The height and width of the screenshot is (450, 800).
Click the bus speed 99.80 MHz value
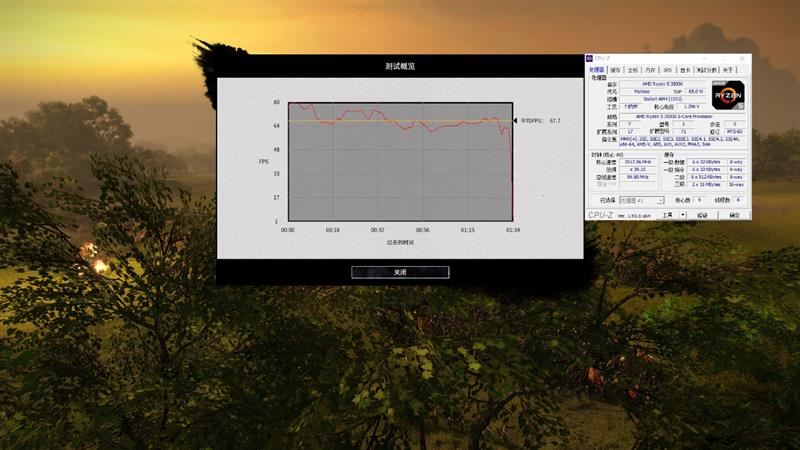638,177
